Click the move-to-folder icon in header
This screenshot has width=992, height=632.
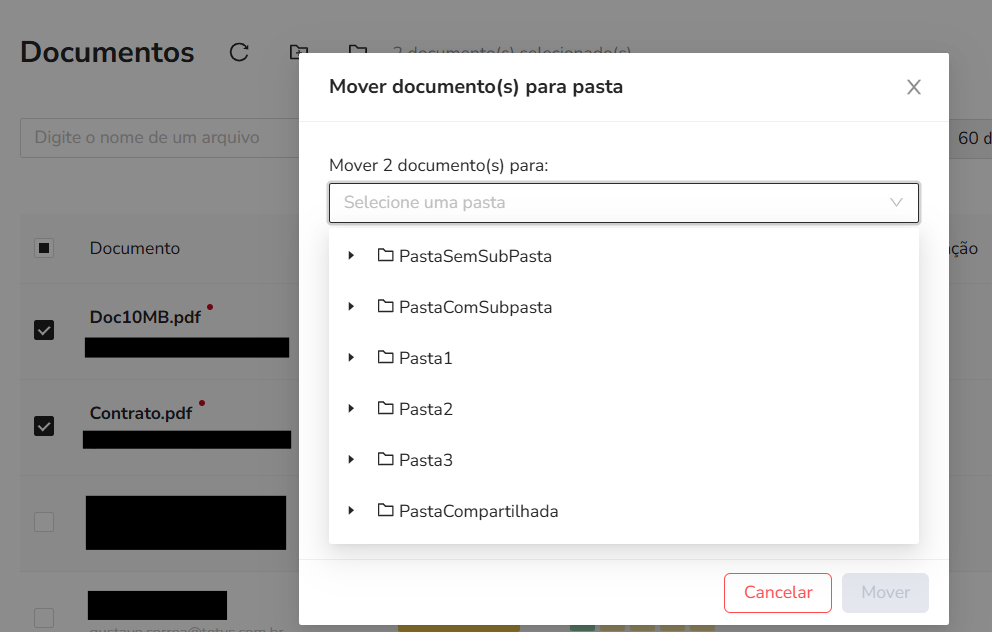click(x=298, y=52)
